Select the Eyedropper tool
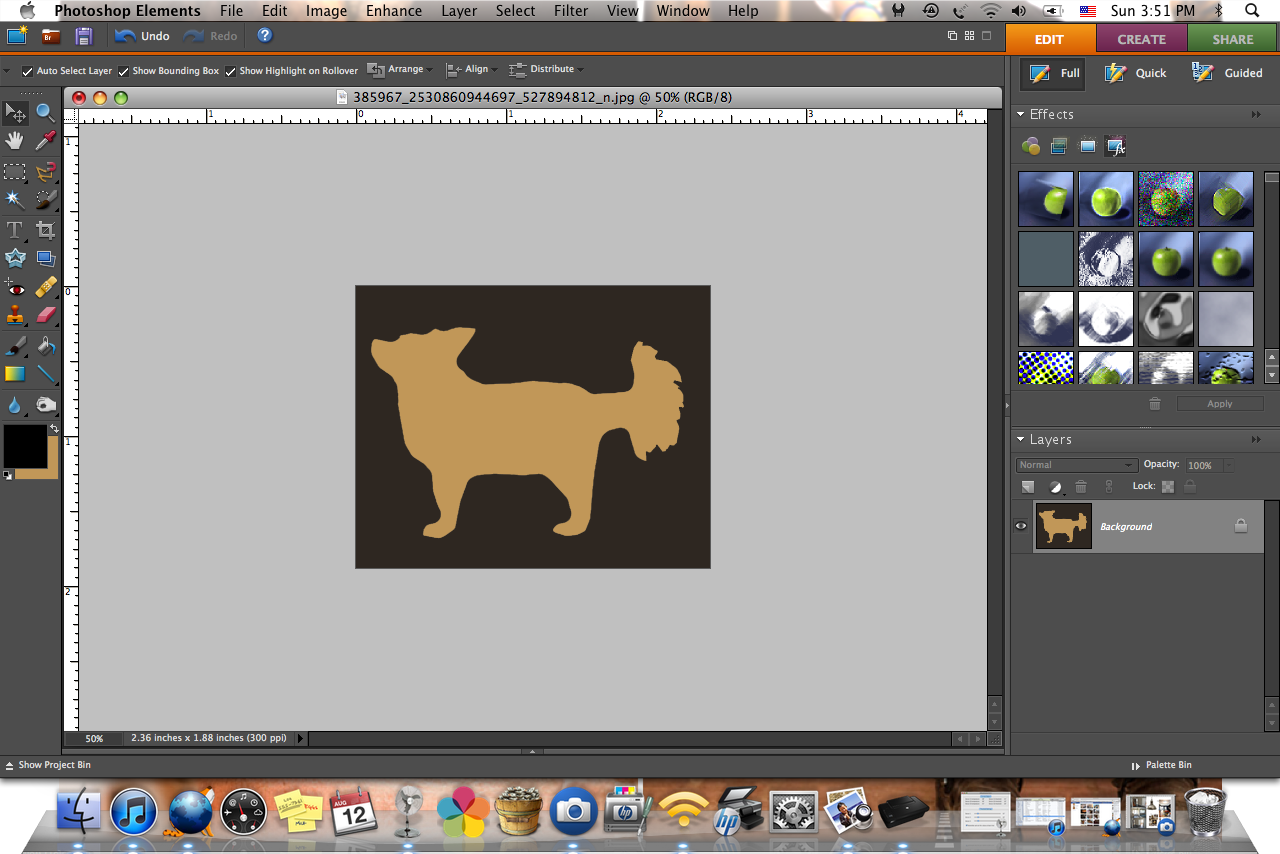1280x854 pixels. coord(46,141)
